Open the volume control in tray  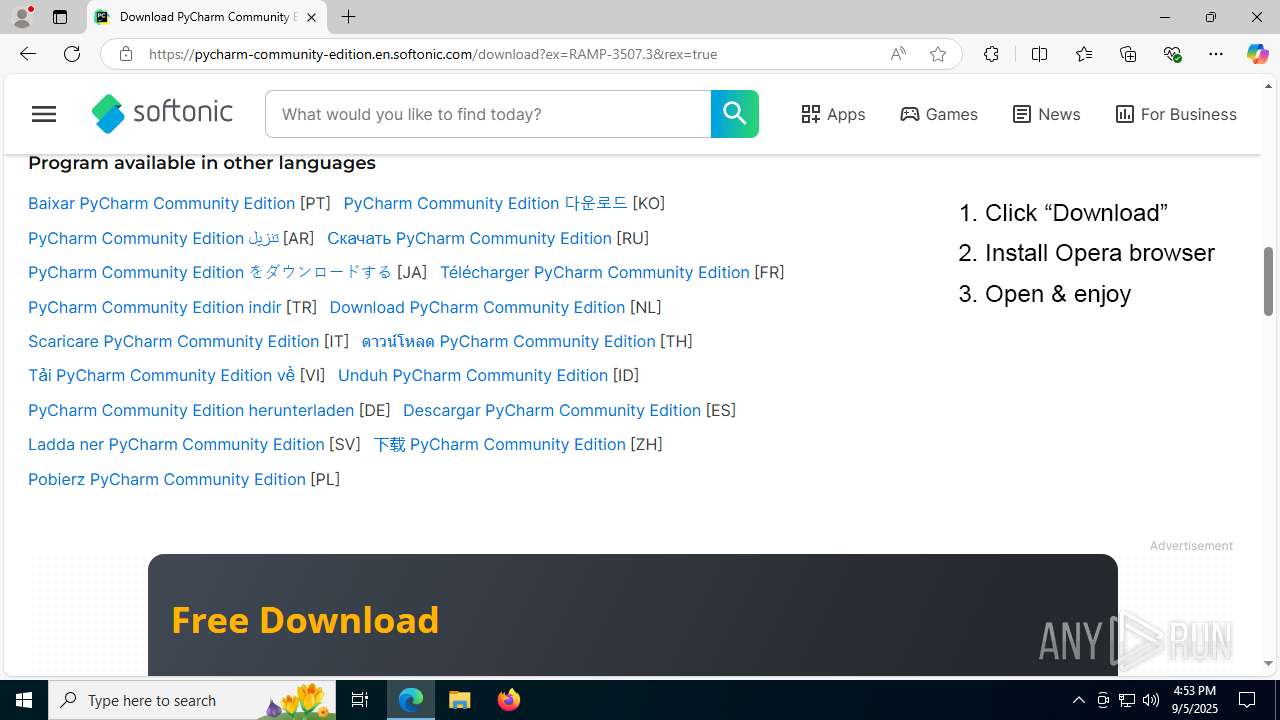[1151, 700]
